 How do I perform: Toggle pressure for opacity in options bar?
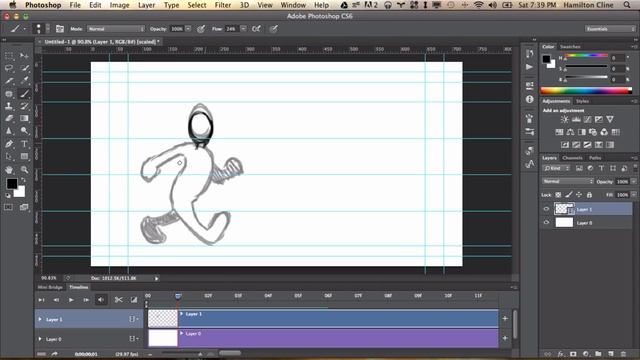tap(201, 29)
